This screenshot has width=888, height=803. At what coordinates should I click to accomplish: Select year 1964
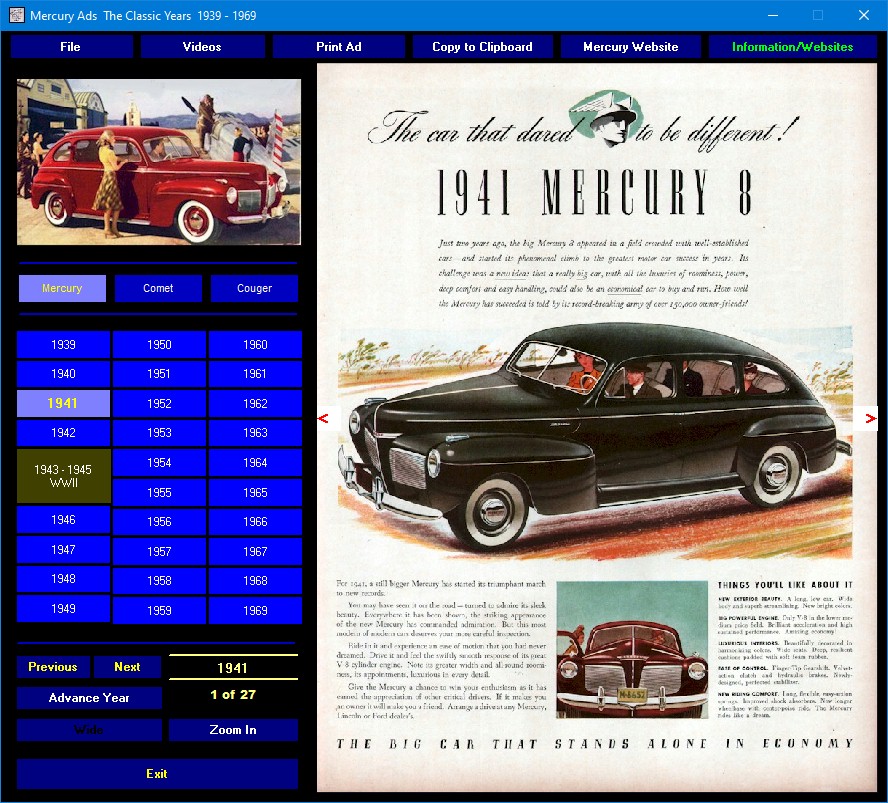tap(255, 463)
